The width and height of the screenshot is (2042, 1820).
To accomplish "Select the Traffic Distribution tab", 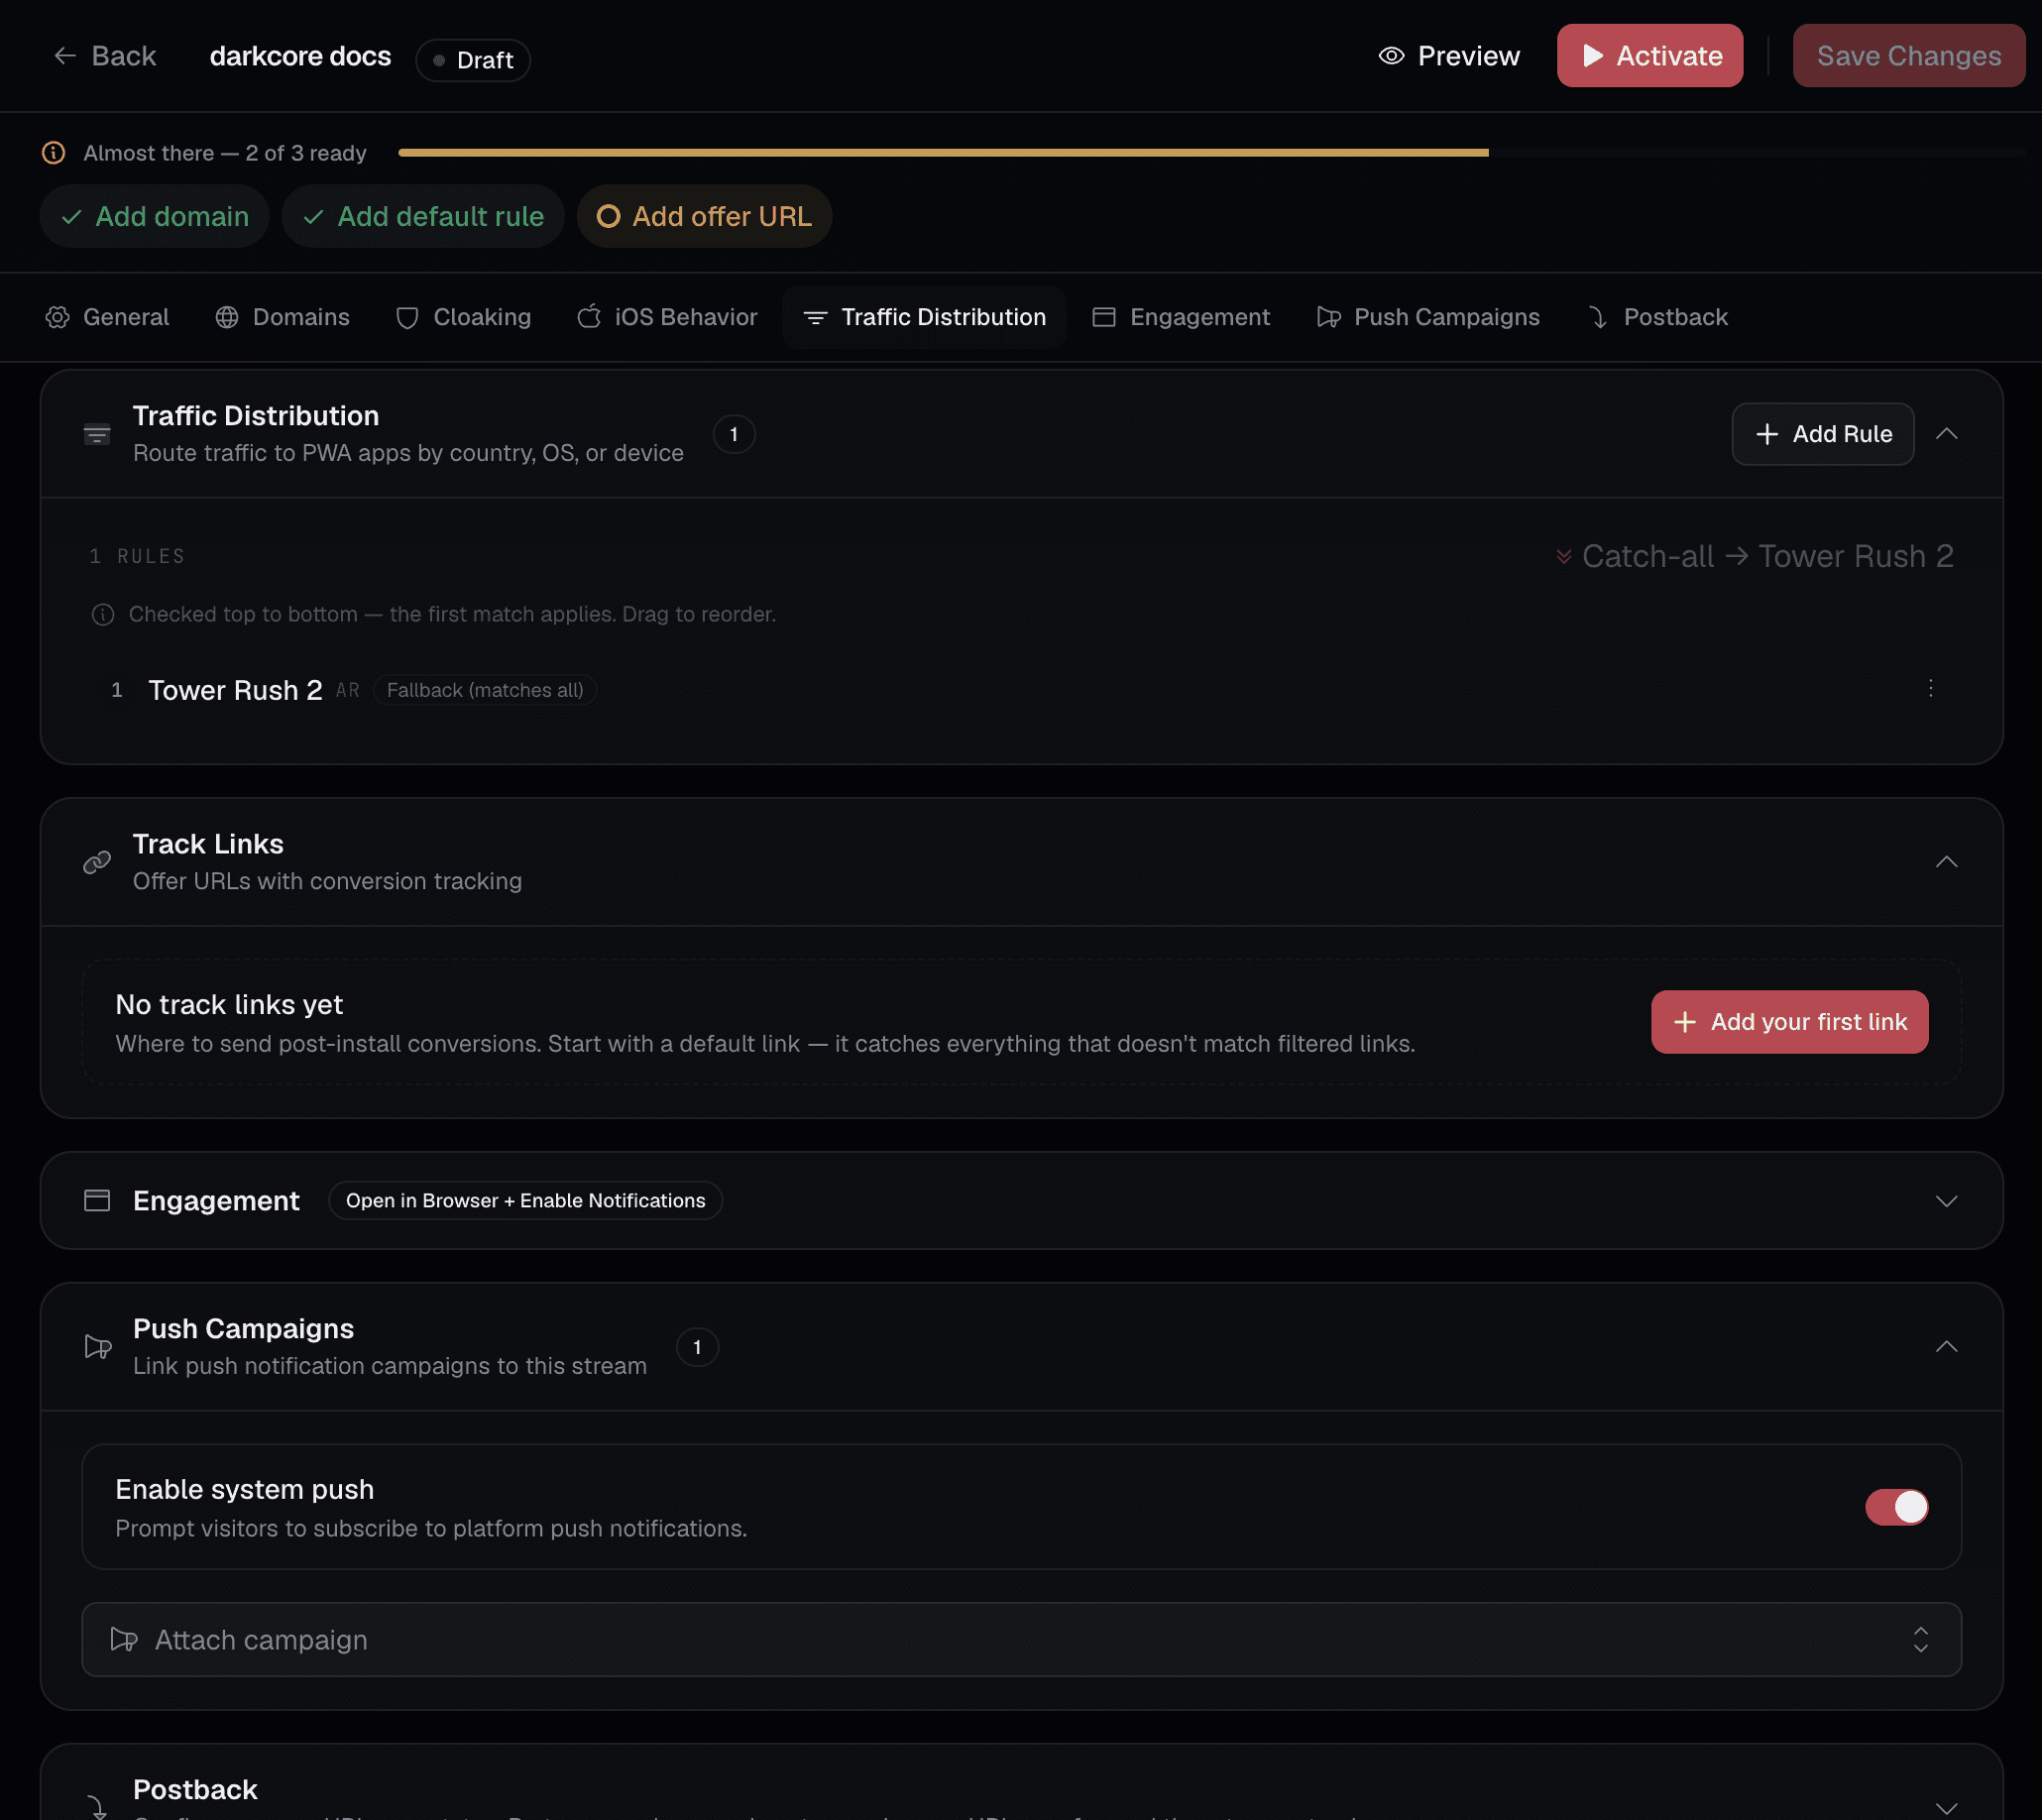I will pyautogui.click(x=924, y=317).
